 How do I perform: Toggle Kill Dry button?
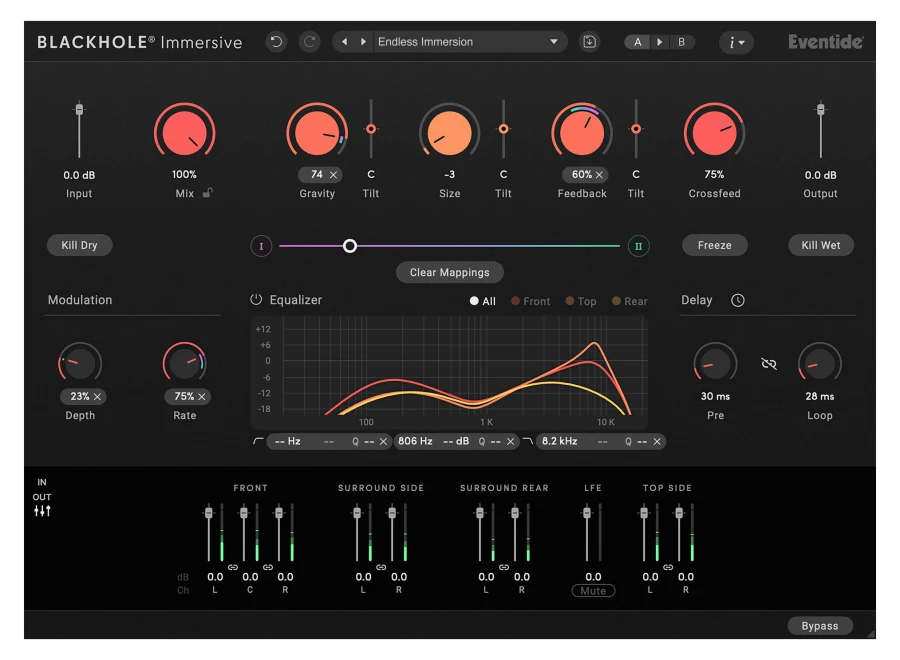pos(79,245)
